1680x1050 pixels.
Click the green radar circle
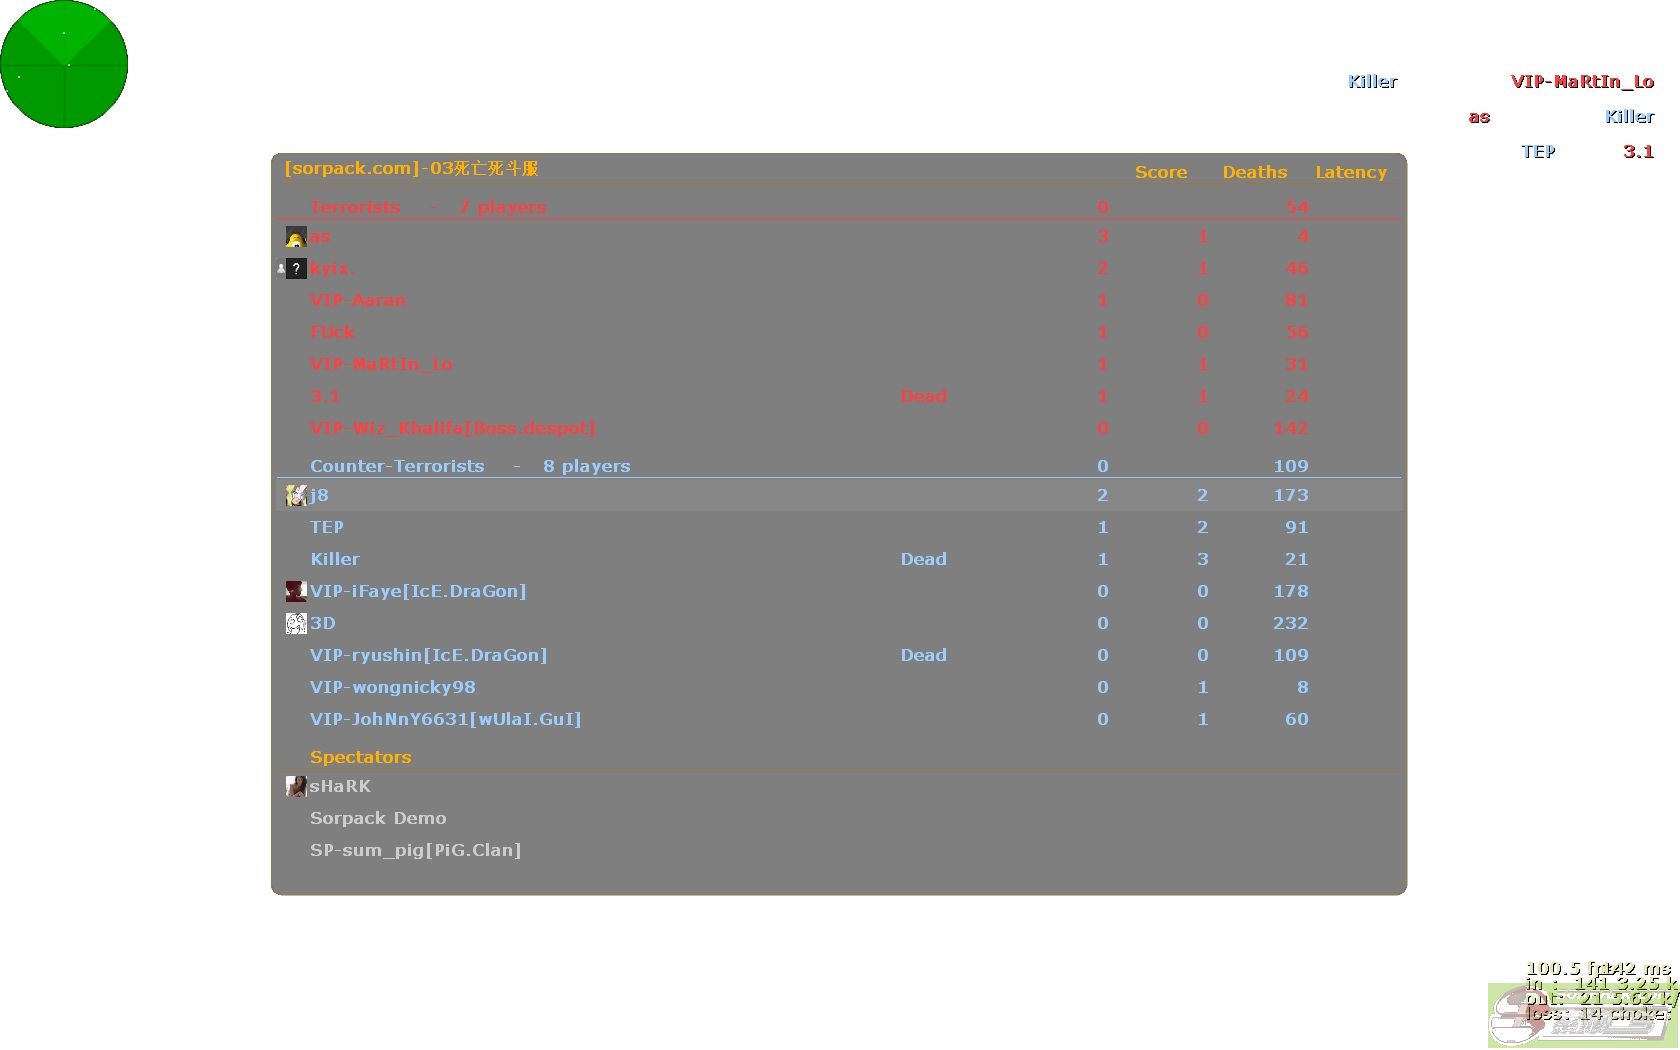(x=64, y=64)
